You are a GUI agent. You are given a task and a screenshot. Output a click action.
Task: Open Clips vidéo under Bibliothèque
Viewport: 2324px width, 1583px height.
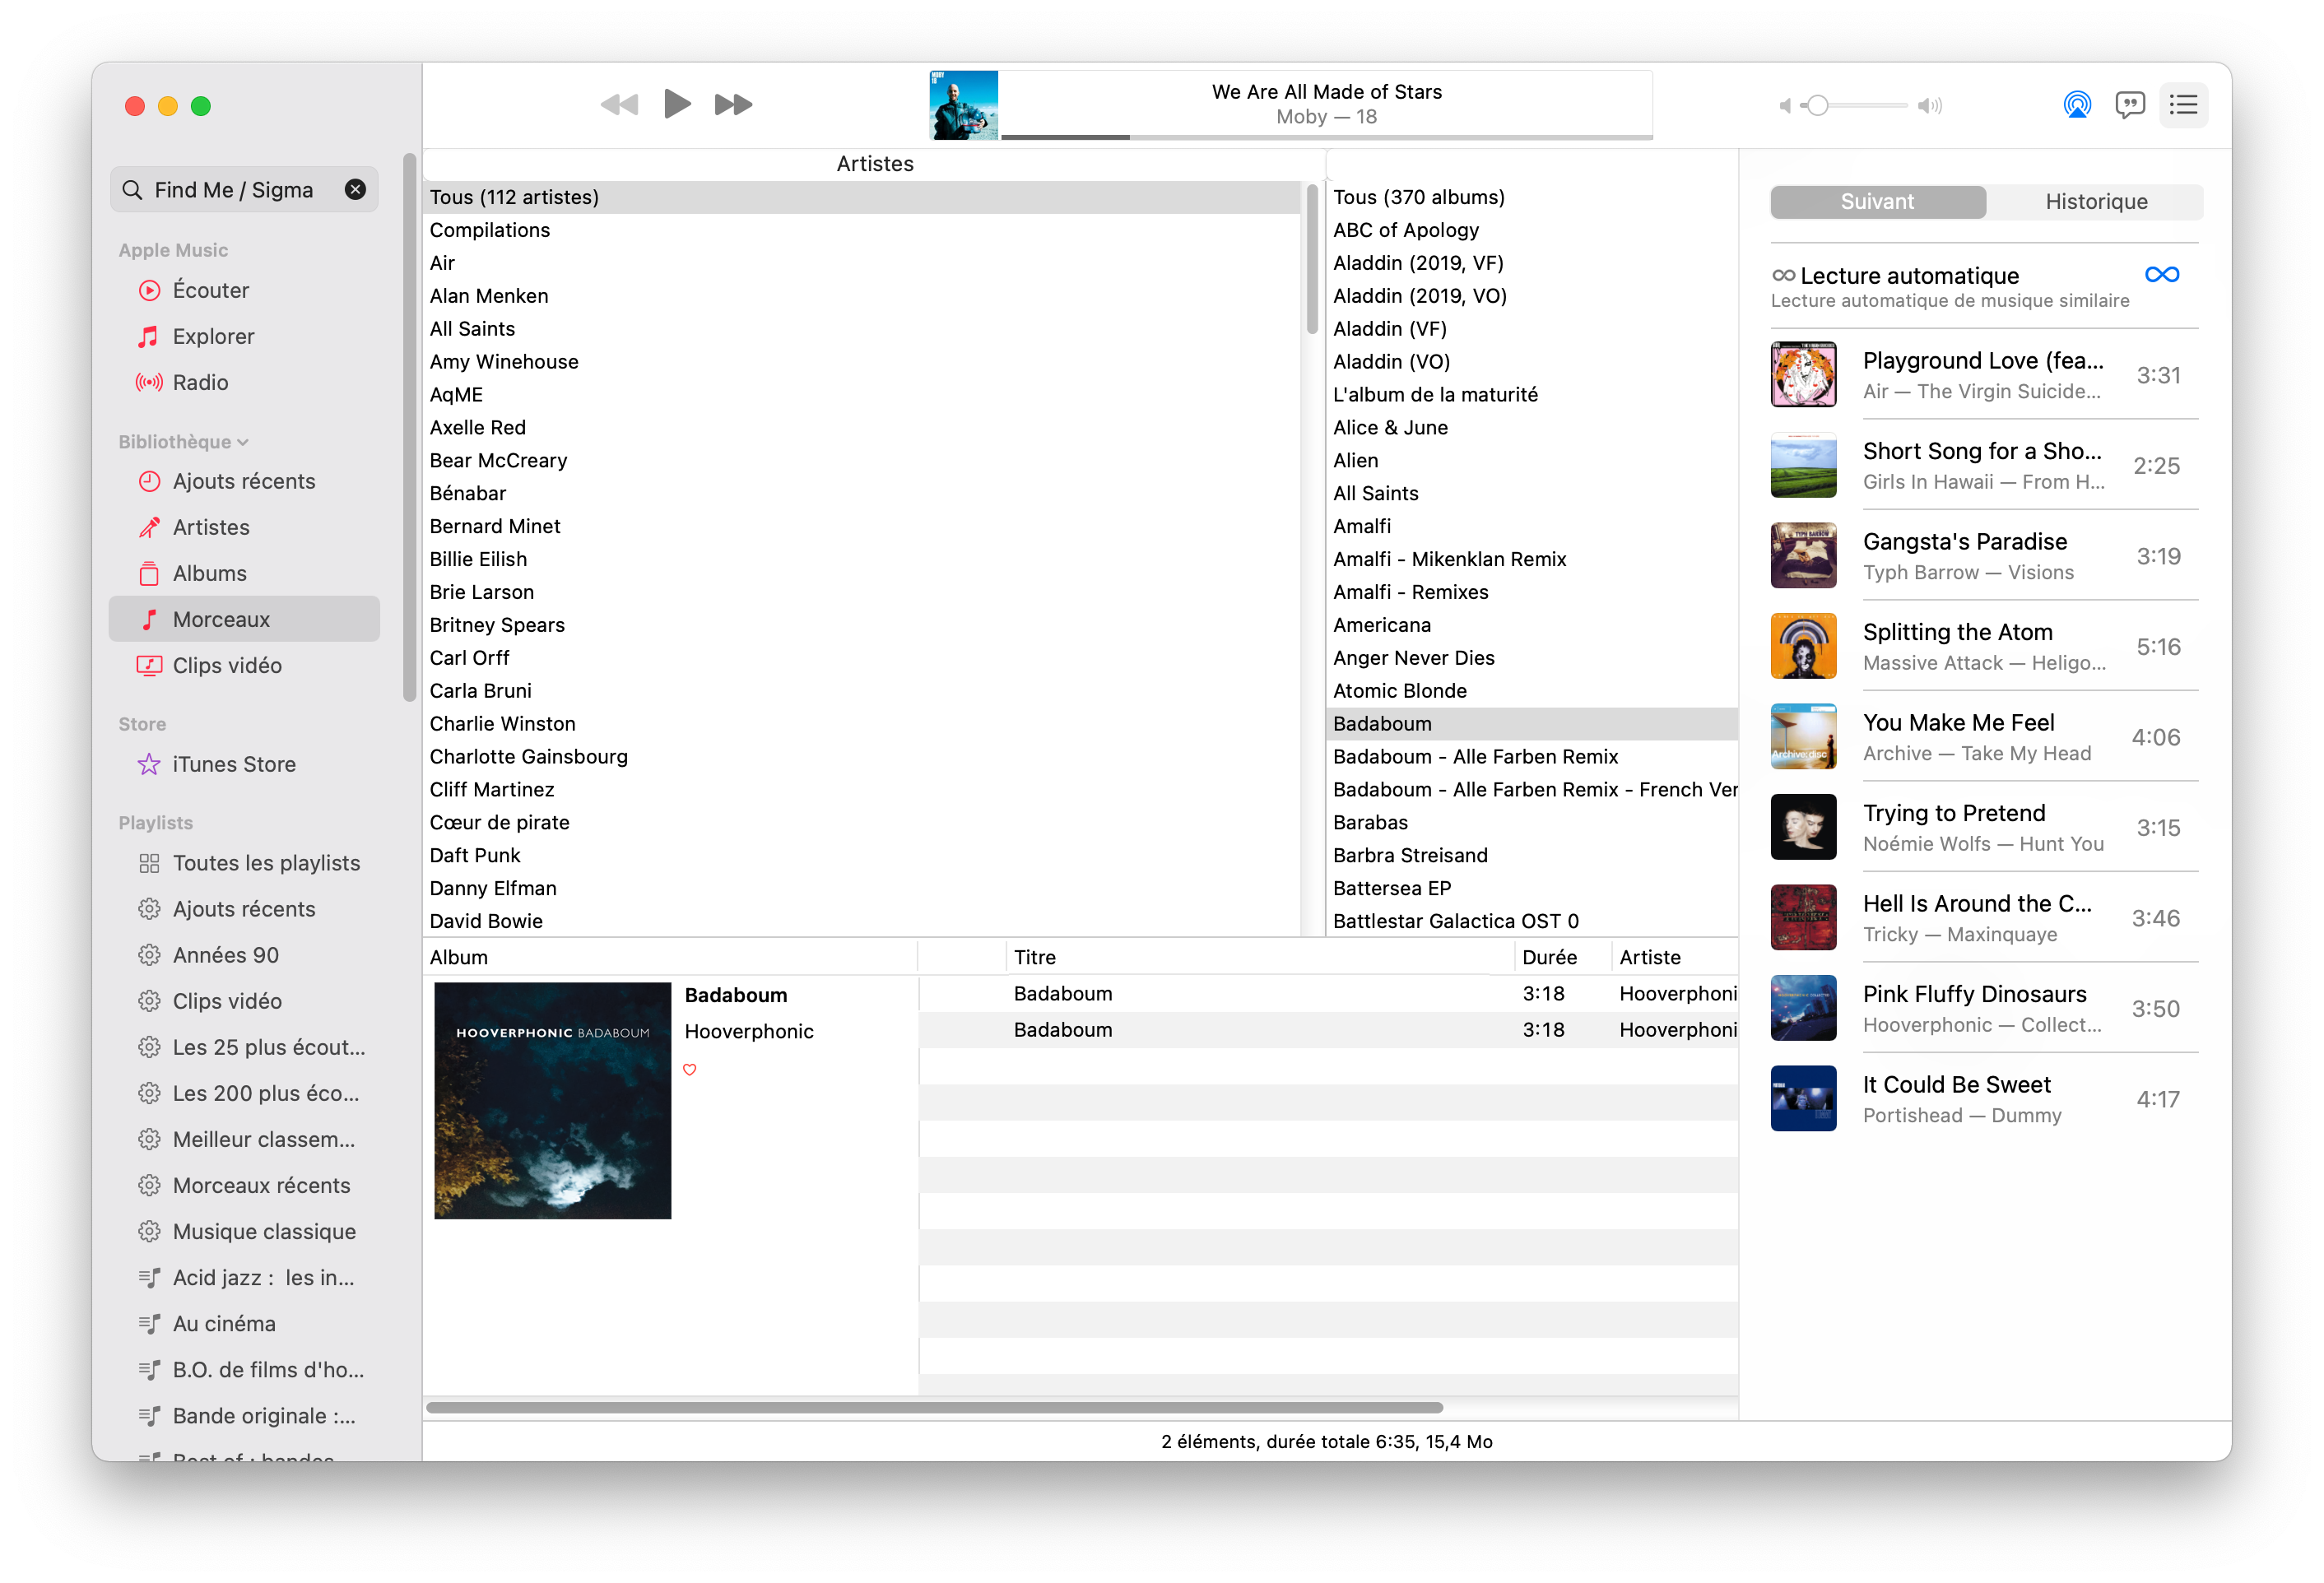tap(243, 665)
